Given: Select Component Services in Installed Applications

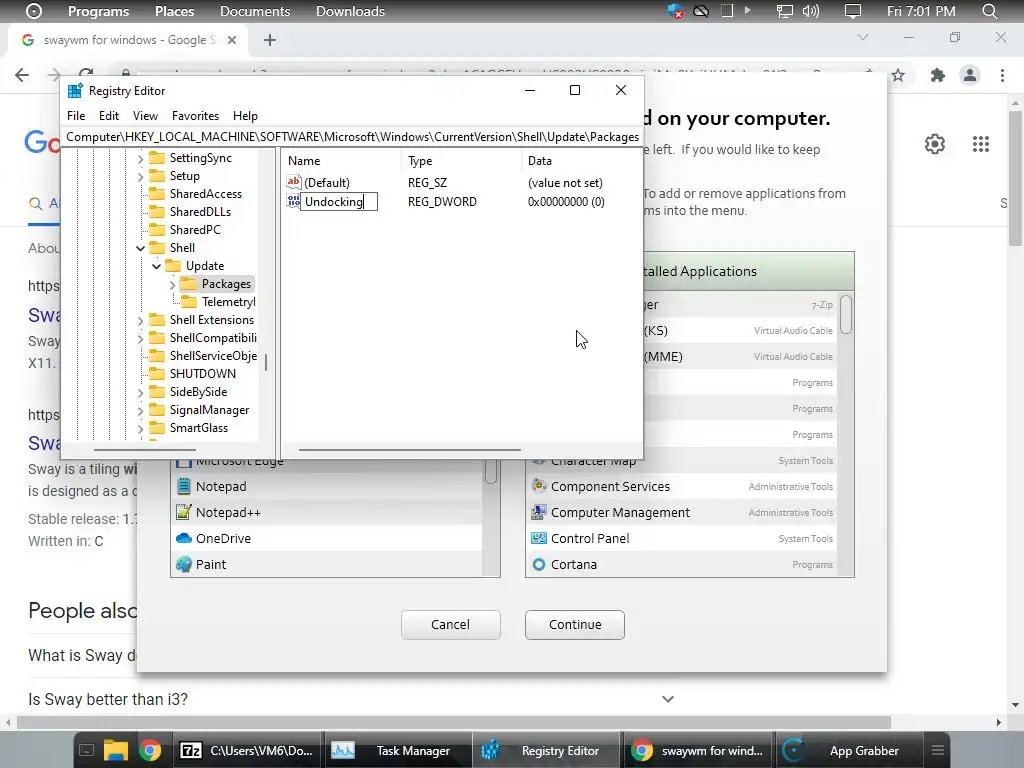Looking at the screenshot, I should [x=681, y=487].
